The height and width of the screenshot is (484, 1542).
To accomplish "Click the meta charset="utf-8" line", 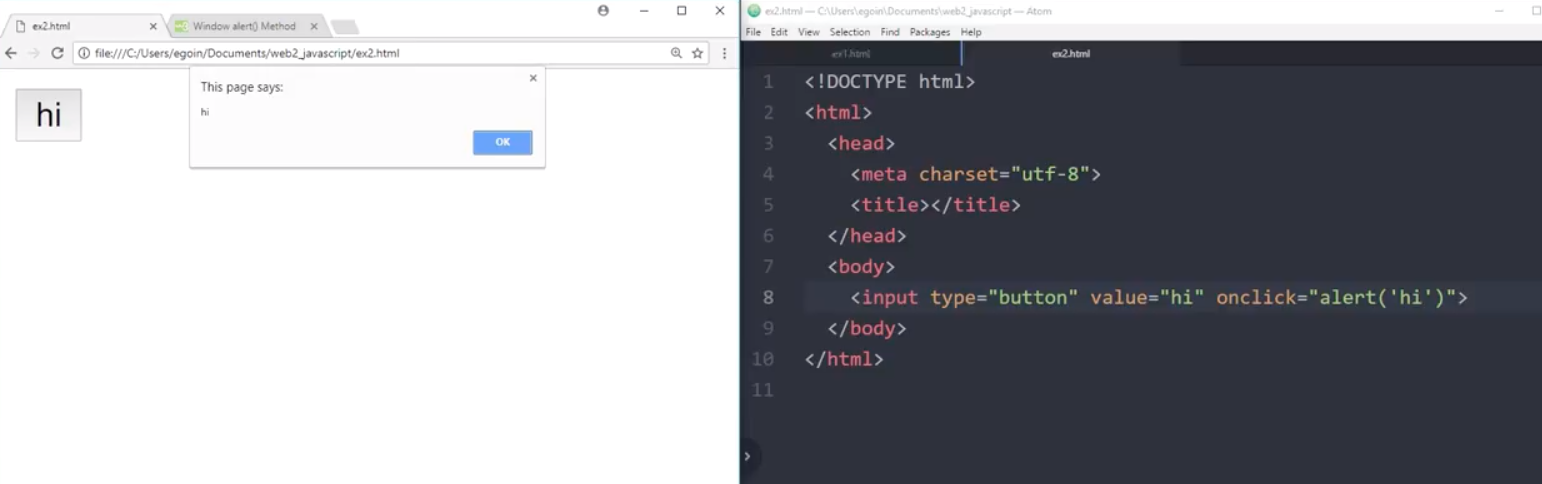I will coord(975,174).
